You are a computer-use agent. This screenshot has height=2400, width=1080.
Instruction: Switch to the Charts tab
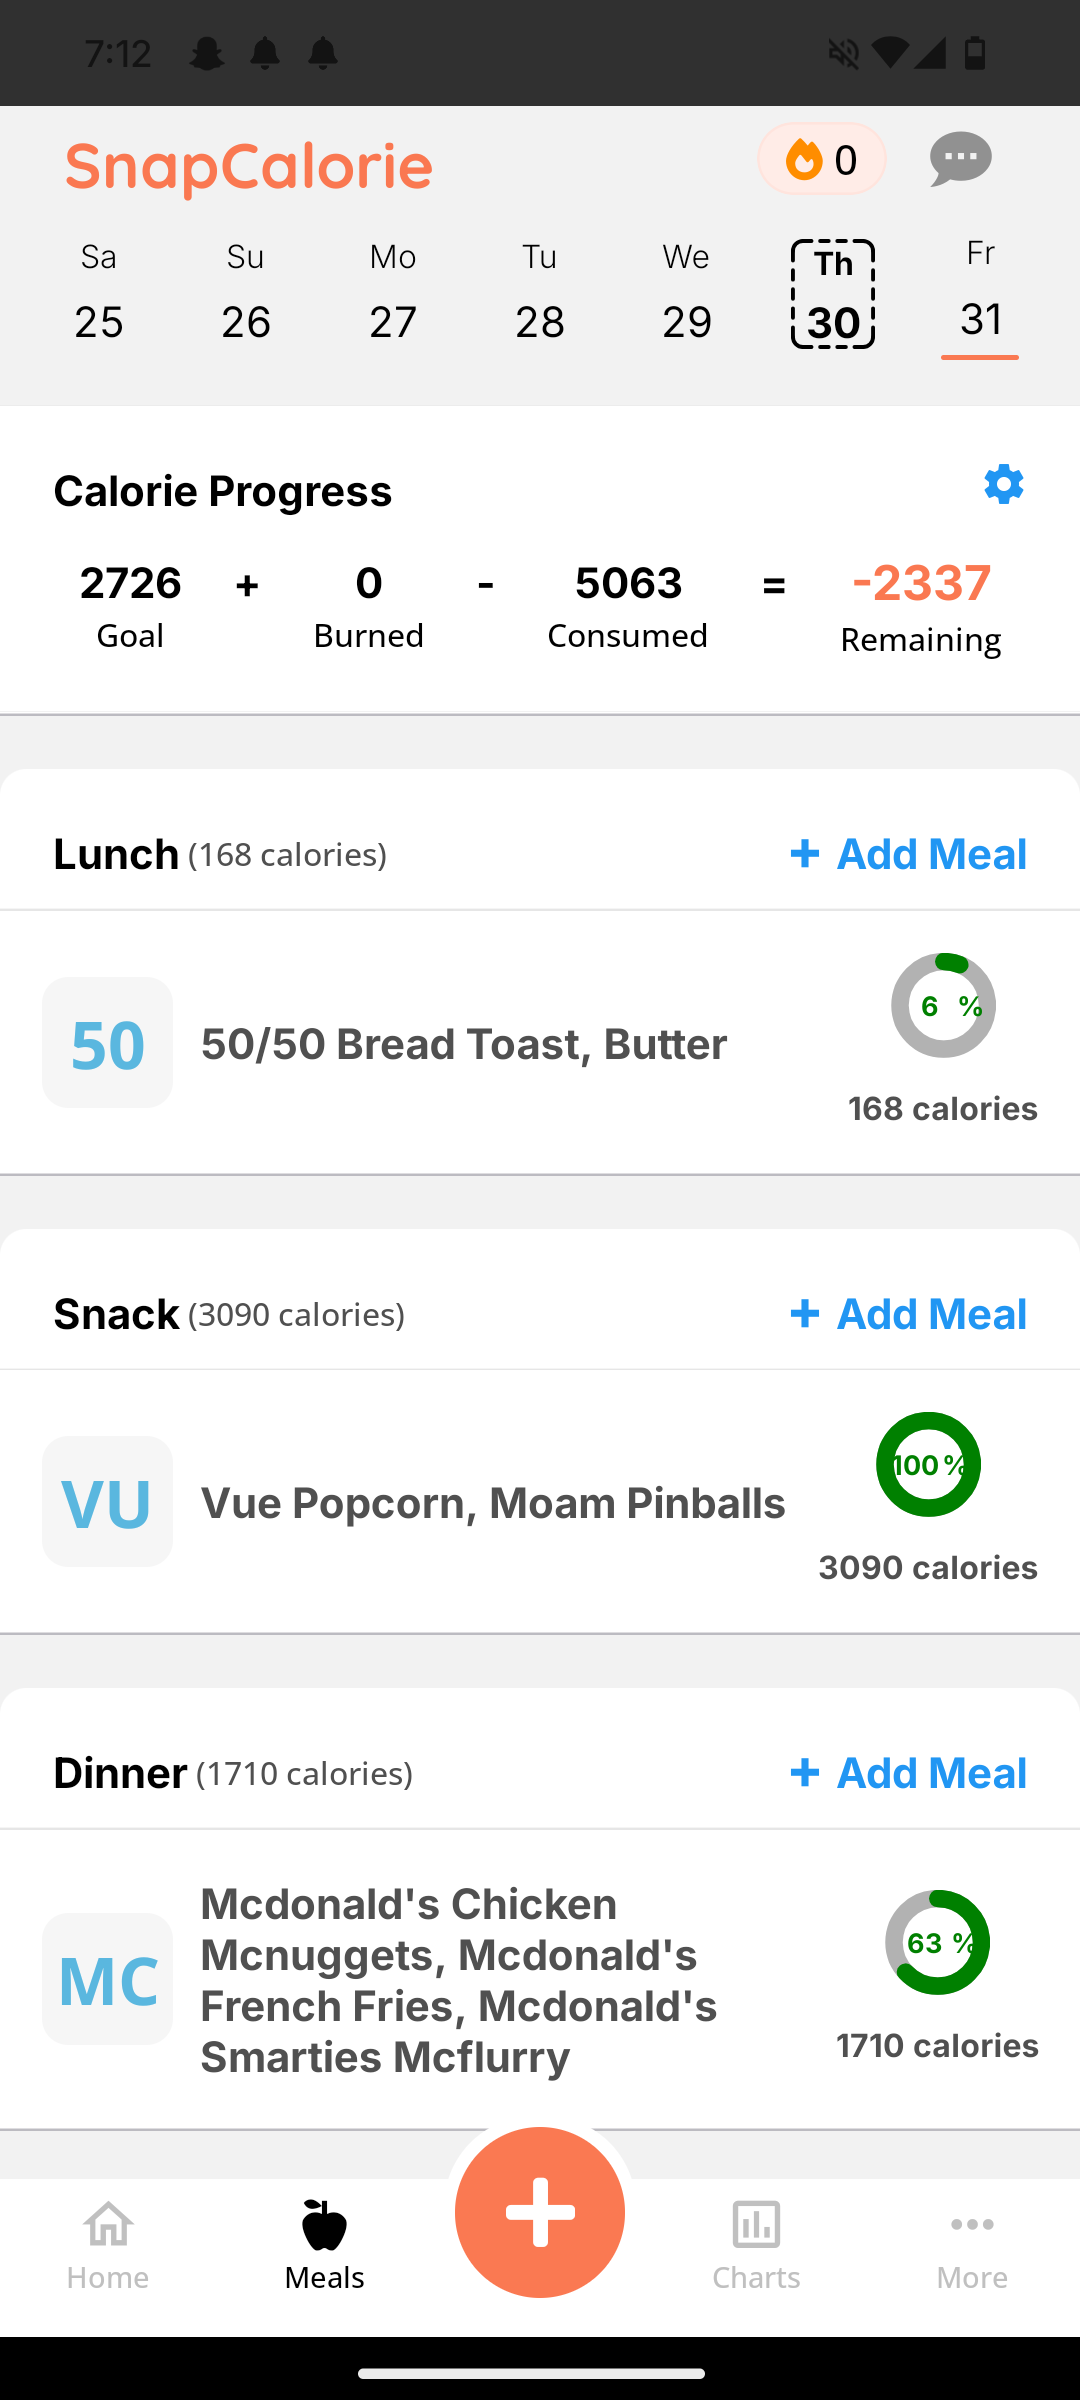pos(756,2246)
